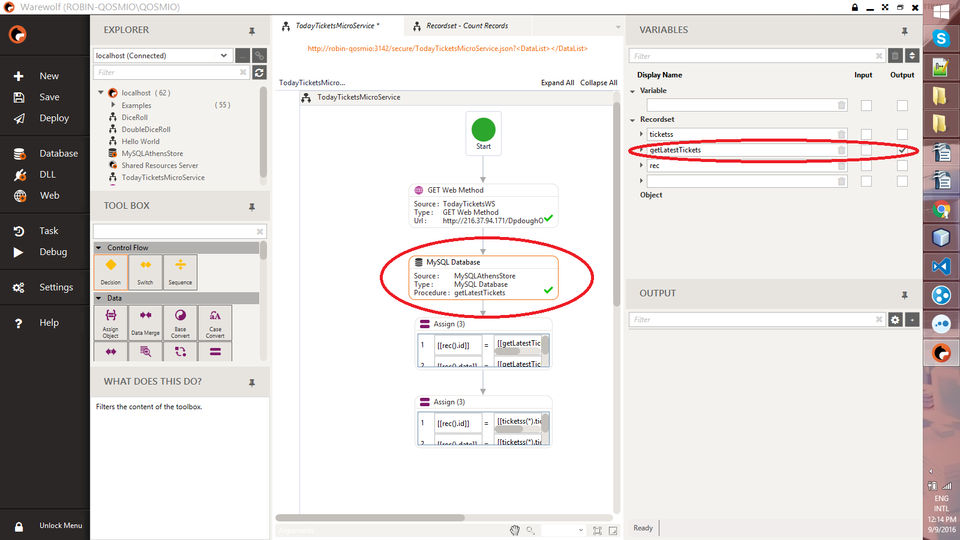Toggle Output checkbox for rec recordset
Viewport: 960px width, 540px height.
(902, 166)
